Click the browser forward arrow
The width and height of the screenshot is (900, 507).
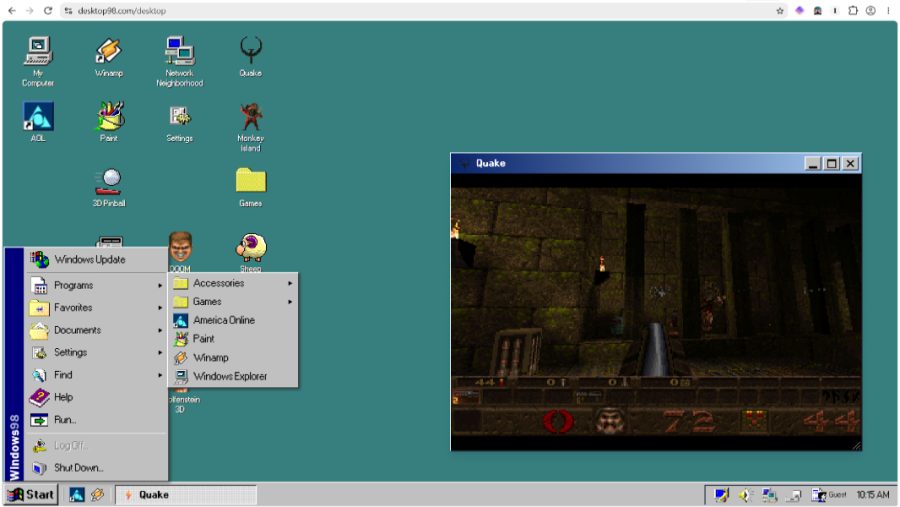coord(30,10)
